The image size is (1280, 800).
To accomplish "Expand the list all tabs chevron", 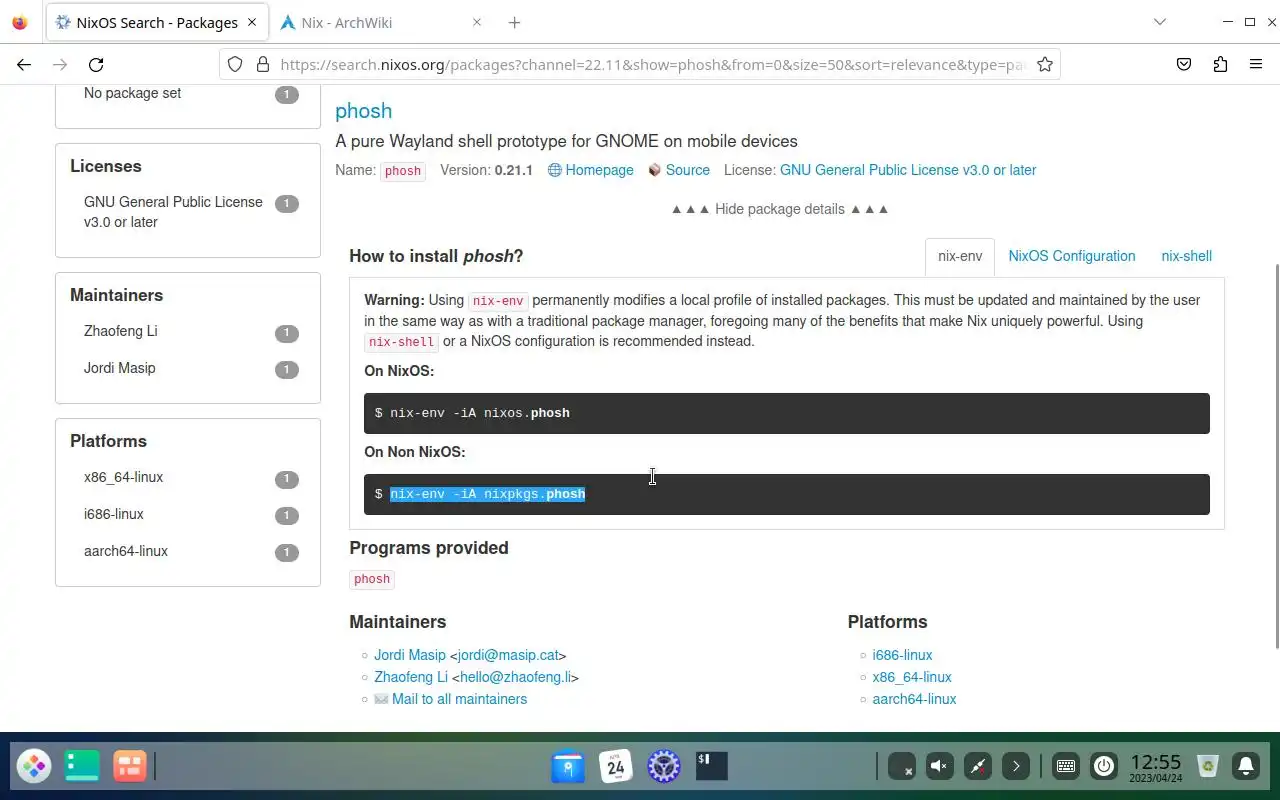I will [x=1160, y=22].
